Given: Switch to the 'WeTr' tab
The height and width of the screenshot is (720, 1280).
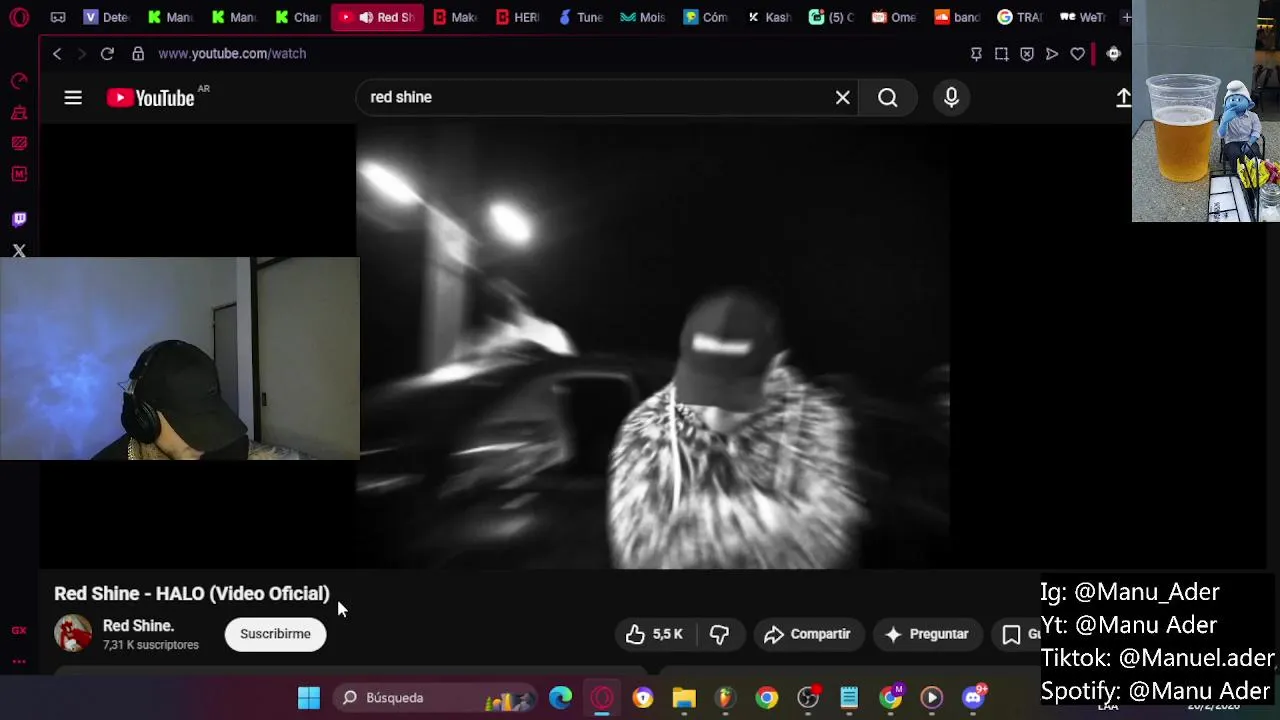Looking at the screenshot, I should coord(1083,17).
